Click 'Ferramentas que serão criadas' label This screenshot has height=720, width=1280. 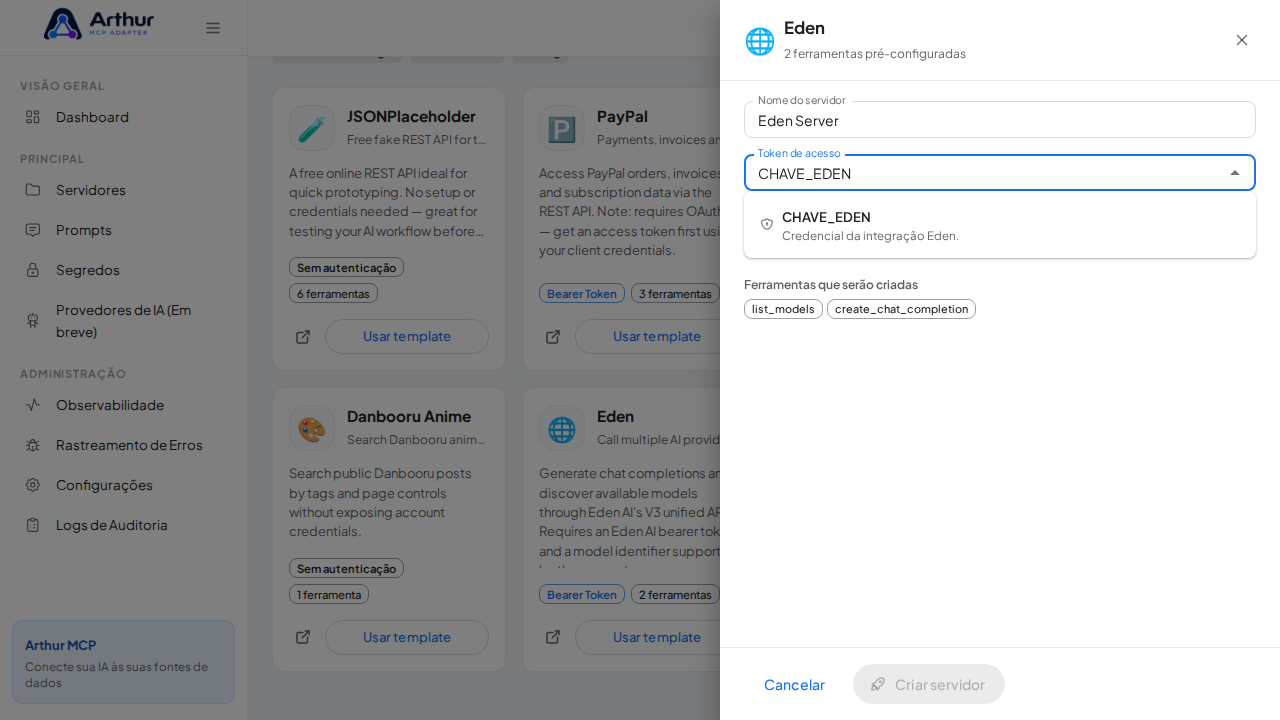click(x=831, y=284)
